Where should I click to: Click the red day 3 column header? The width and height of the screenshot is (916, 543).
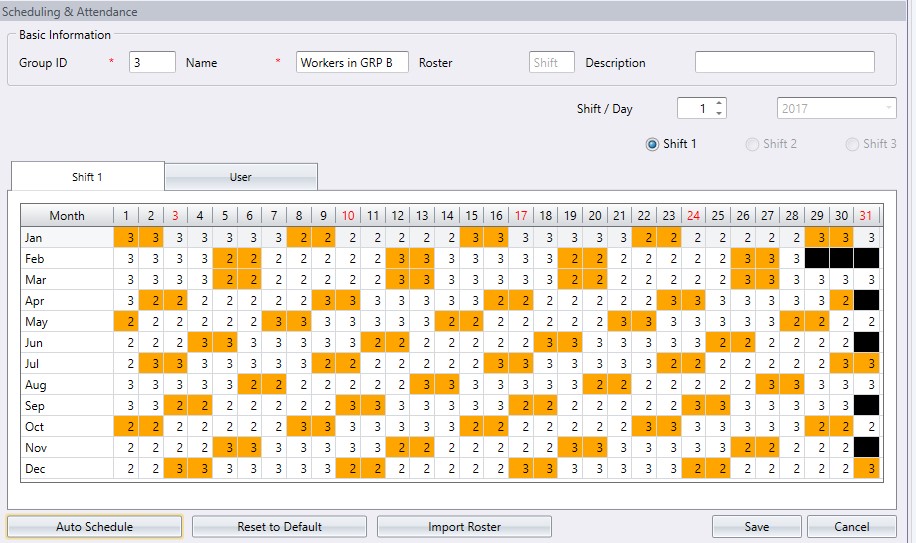(x=175, y=215)
